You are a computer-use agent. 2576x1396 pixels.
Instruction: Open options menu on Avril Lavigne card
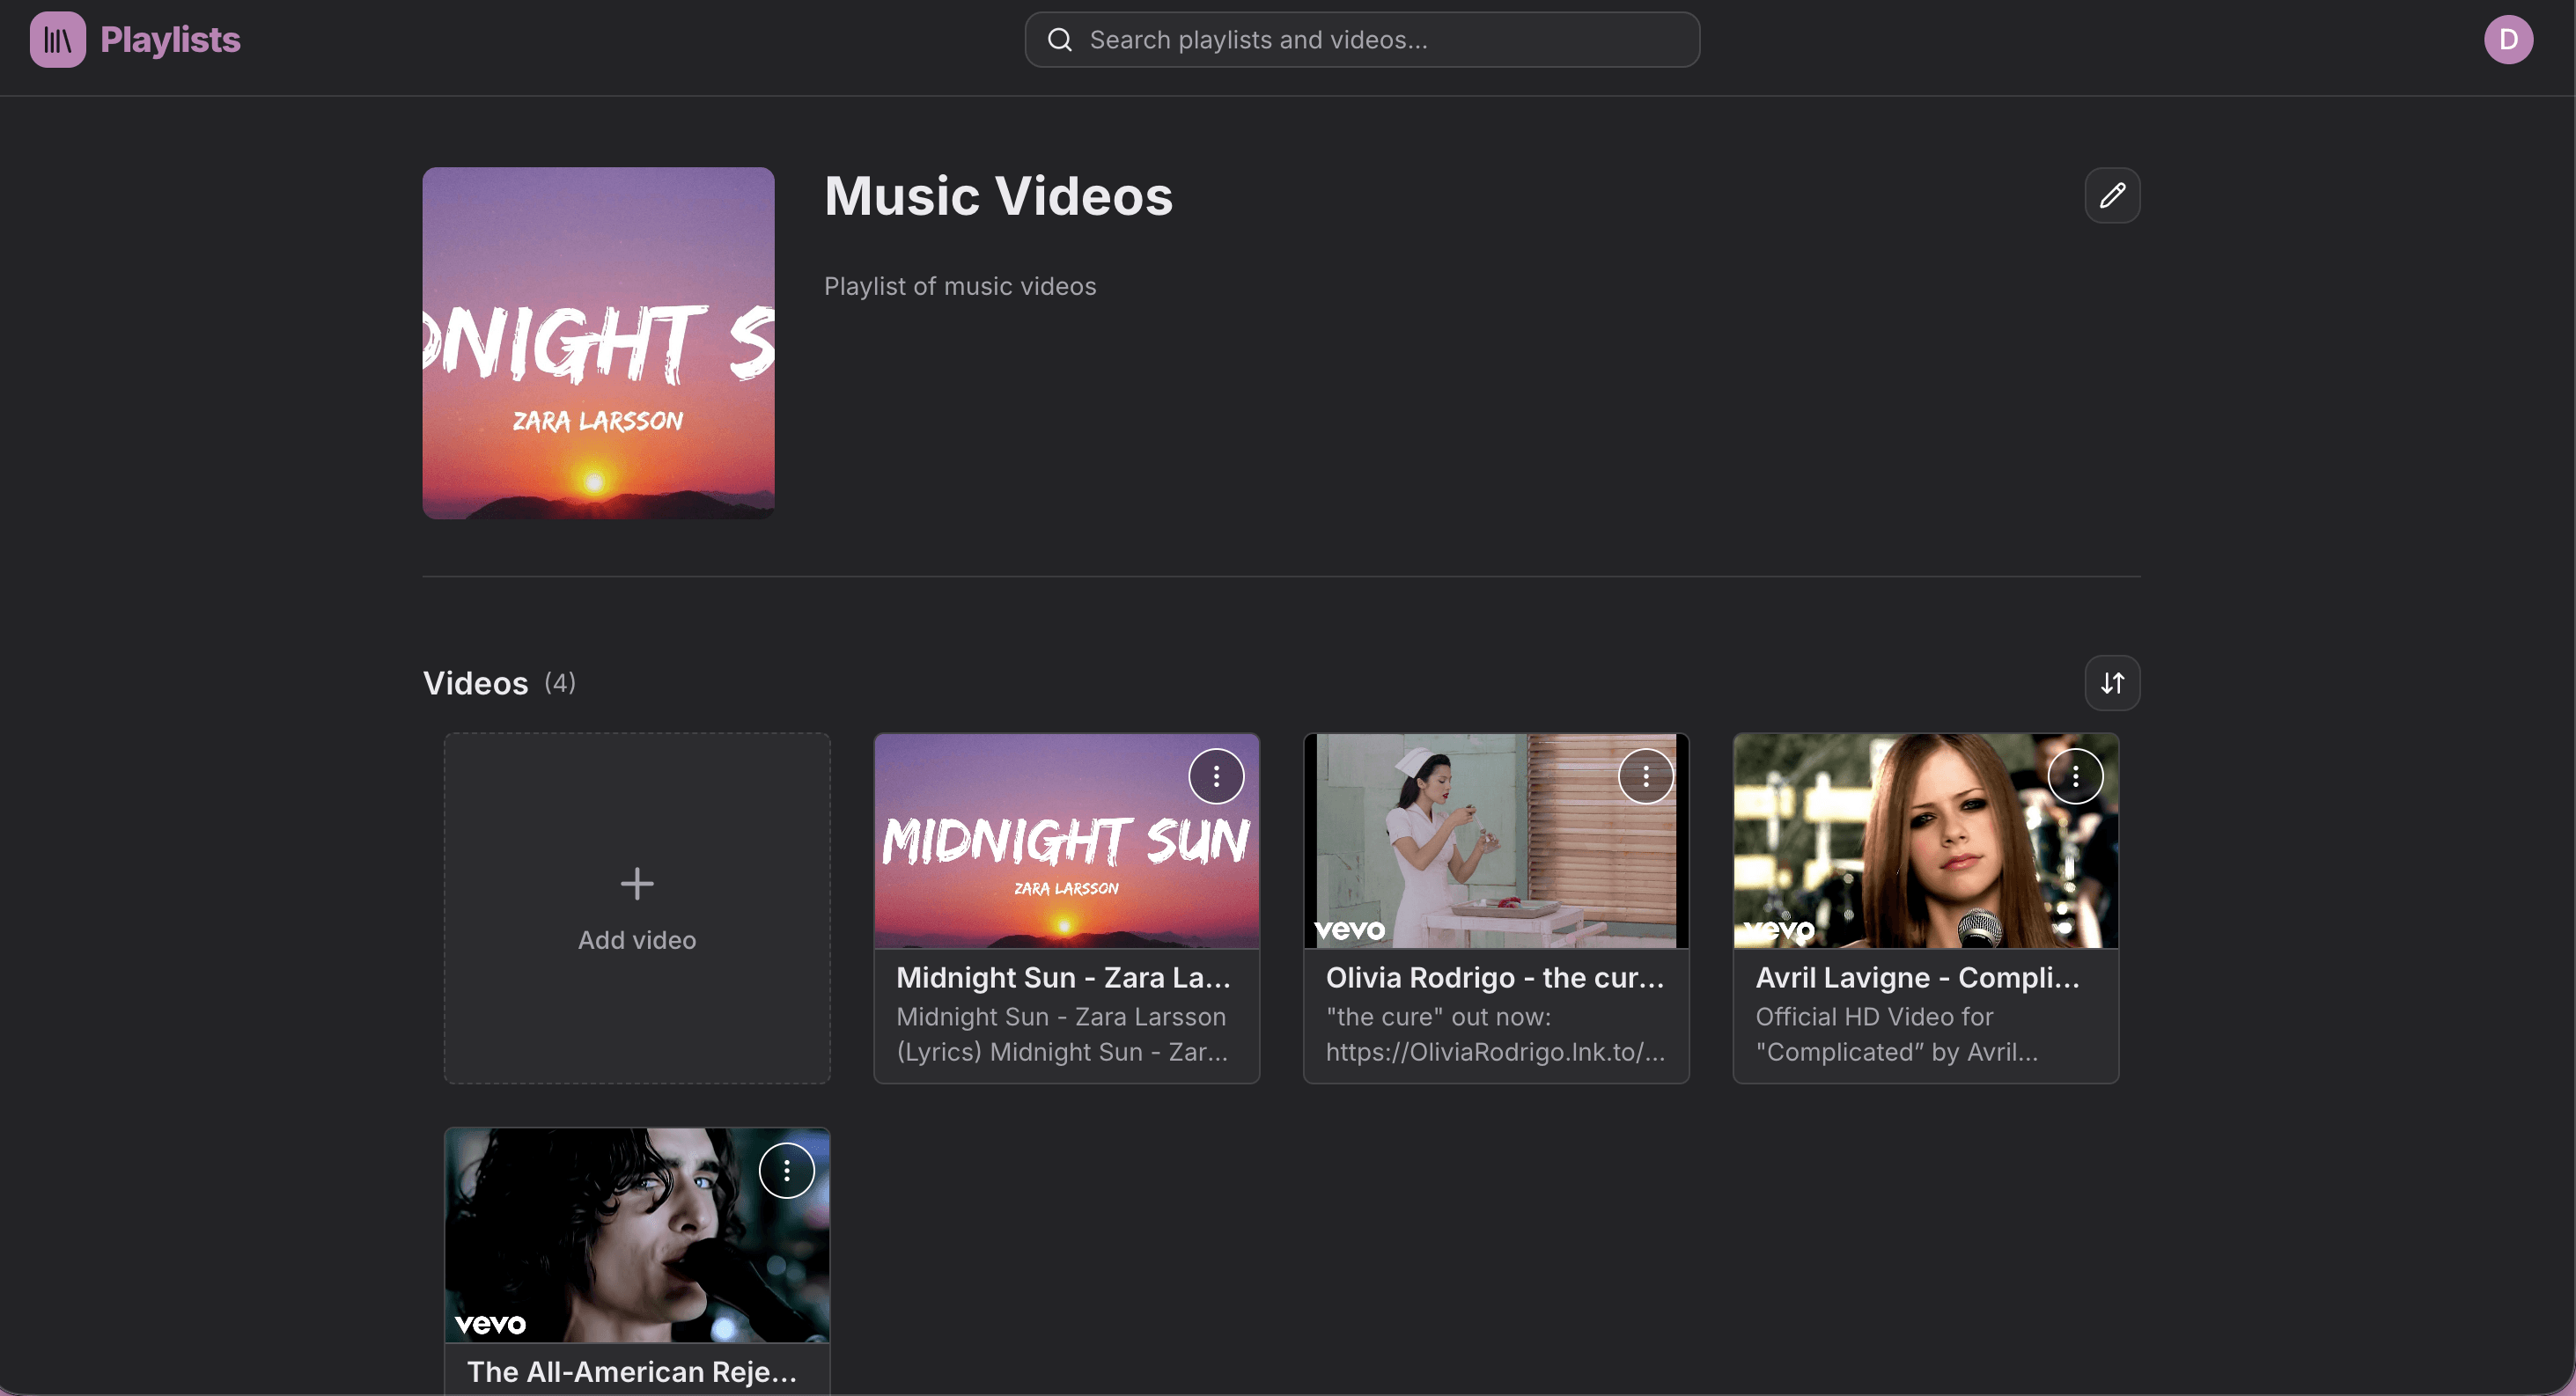coord(2076,776)
